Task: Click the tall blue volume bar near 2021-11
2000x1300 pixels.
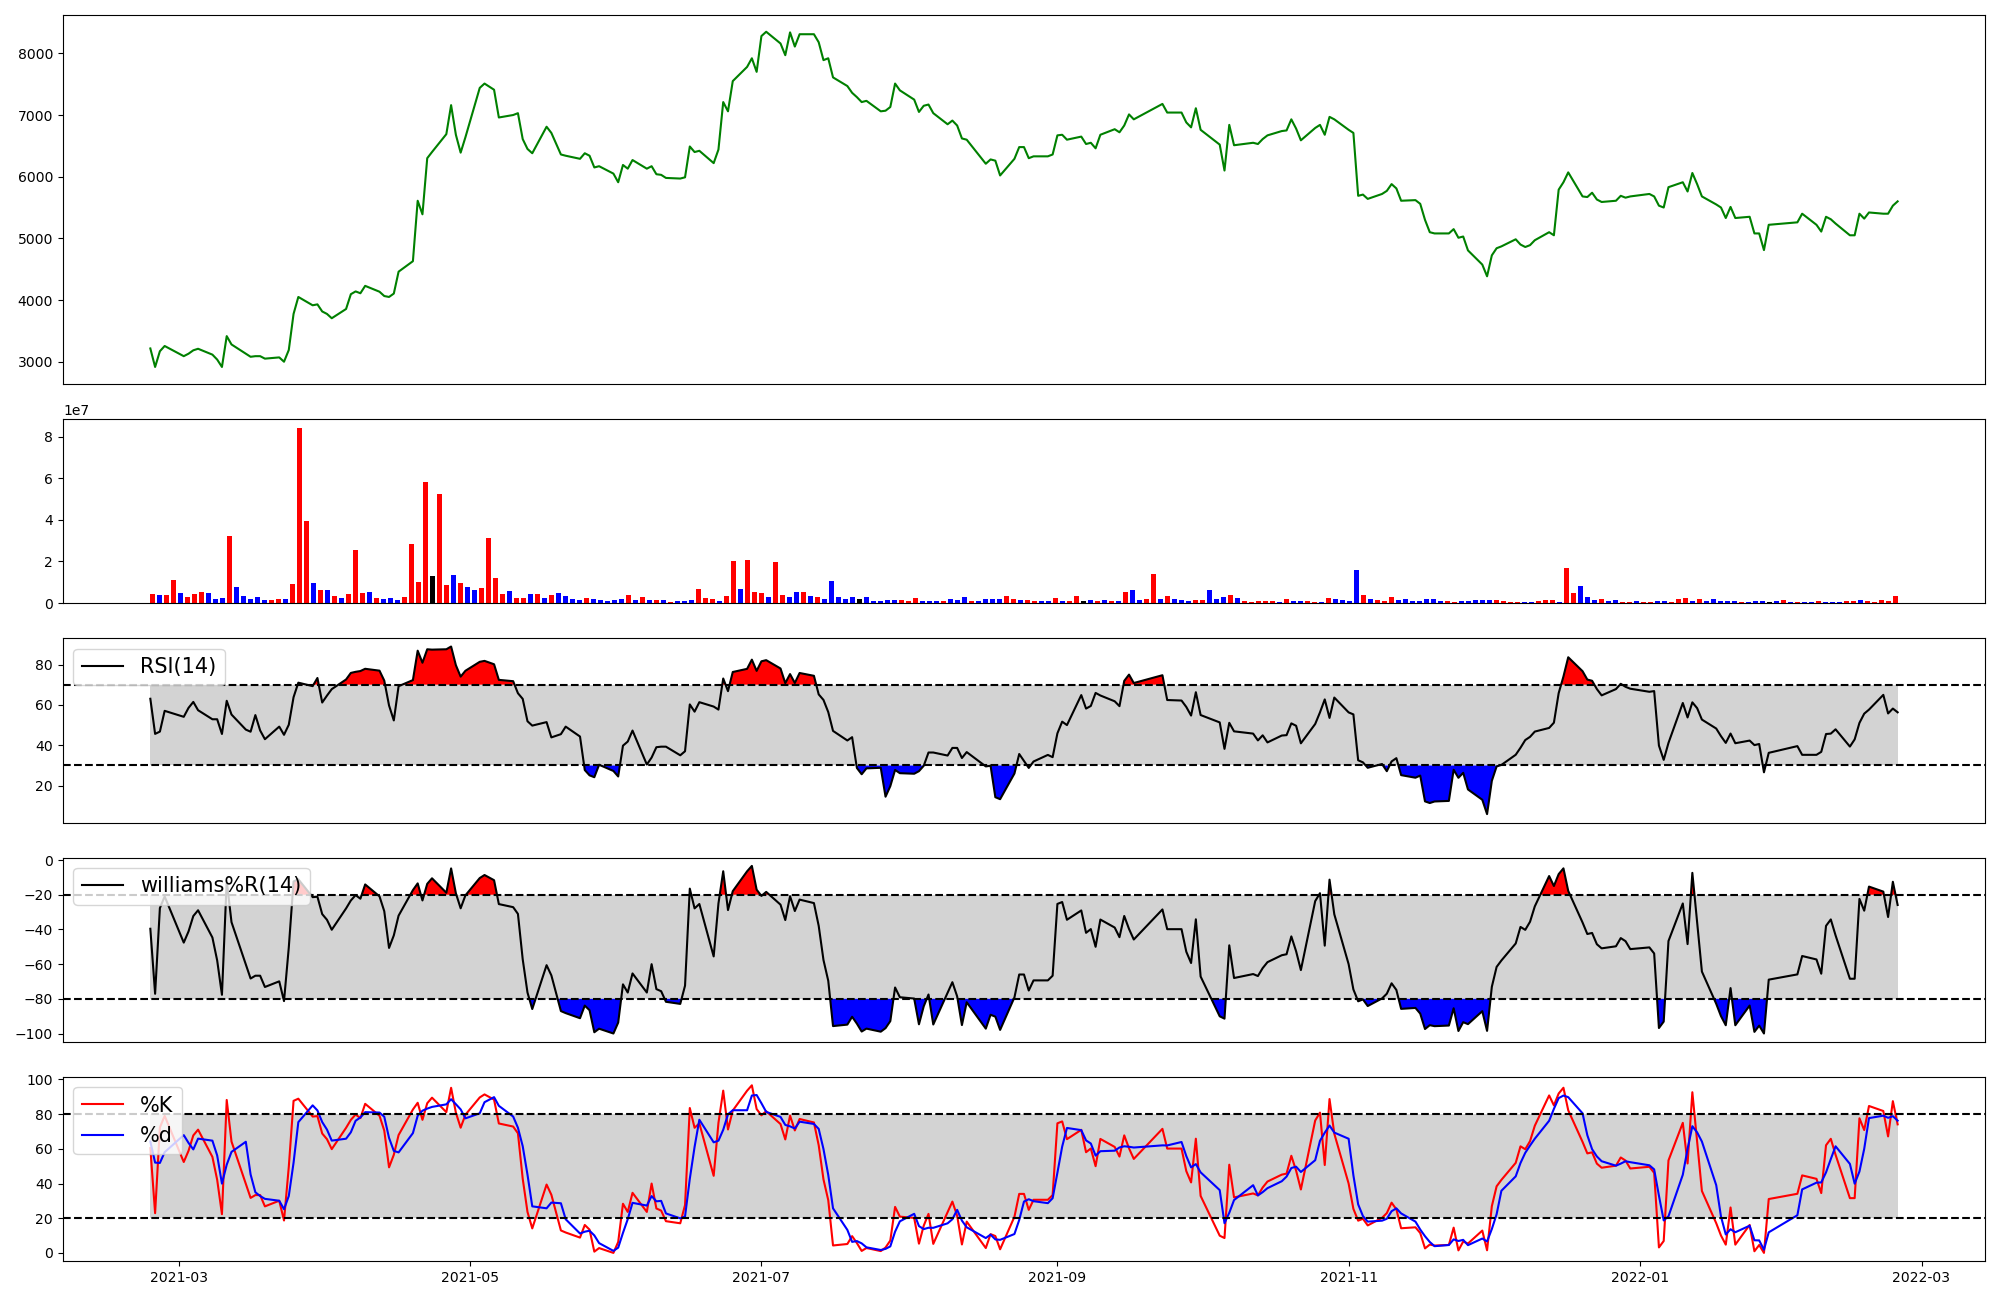Action: 1356,587
